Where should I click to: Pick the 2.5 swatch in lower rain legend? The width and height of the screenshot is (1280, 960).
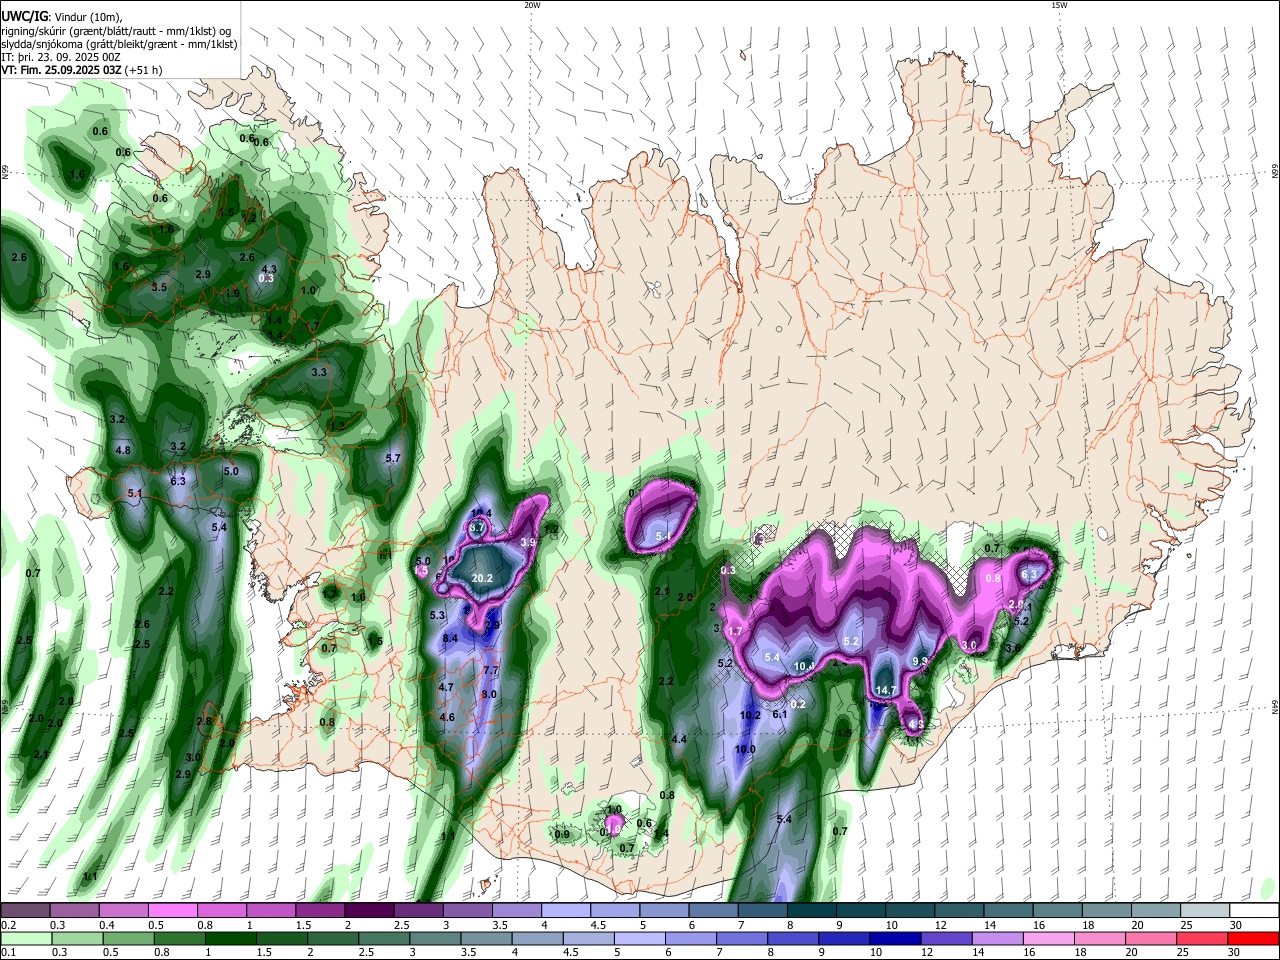tap(384, 938)
